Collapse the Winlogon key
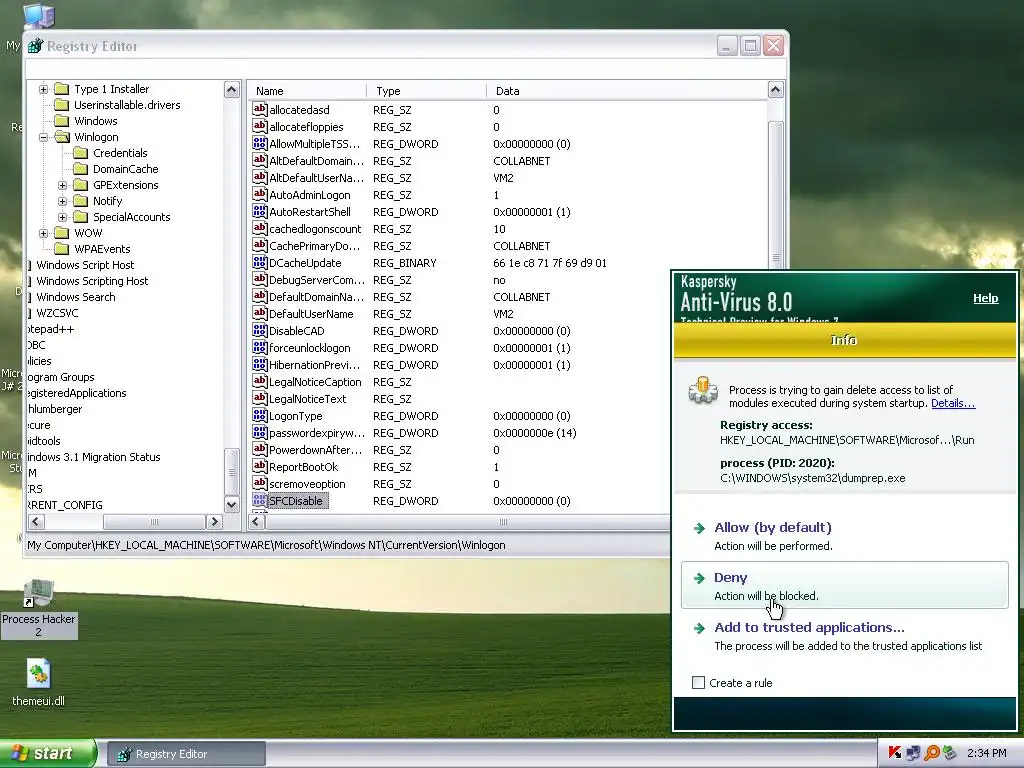Screen dimensions: 1024x768 coord(43,137)
